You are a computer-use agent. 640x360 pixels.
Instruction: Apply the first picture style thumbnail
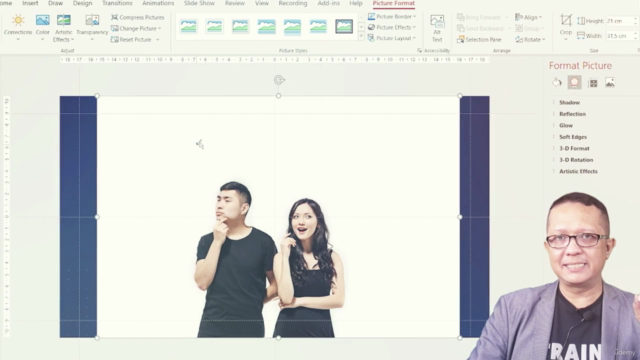point(188,27)
